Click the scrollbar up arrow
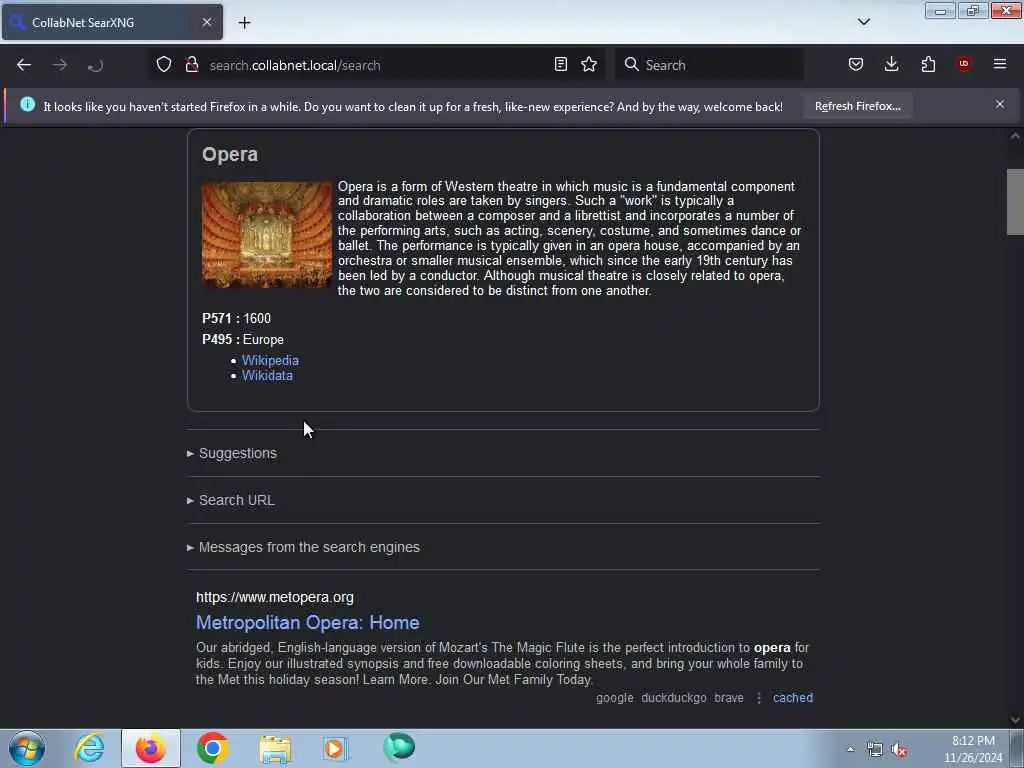1024x768 pixels. click(x=1015, y=136)
